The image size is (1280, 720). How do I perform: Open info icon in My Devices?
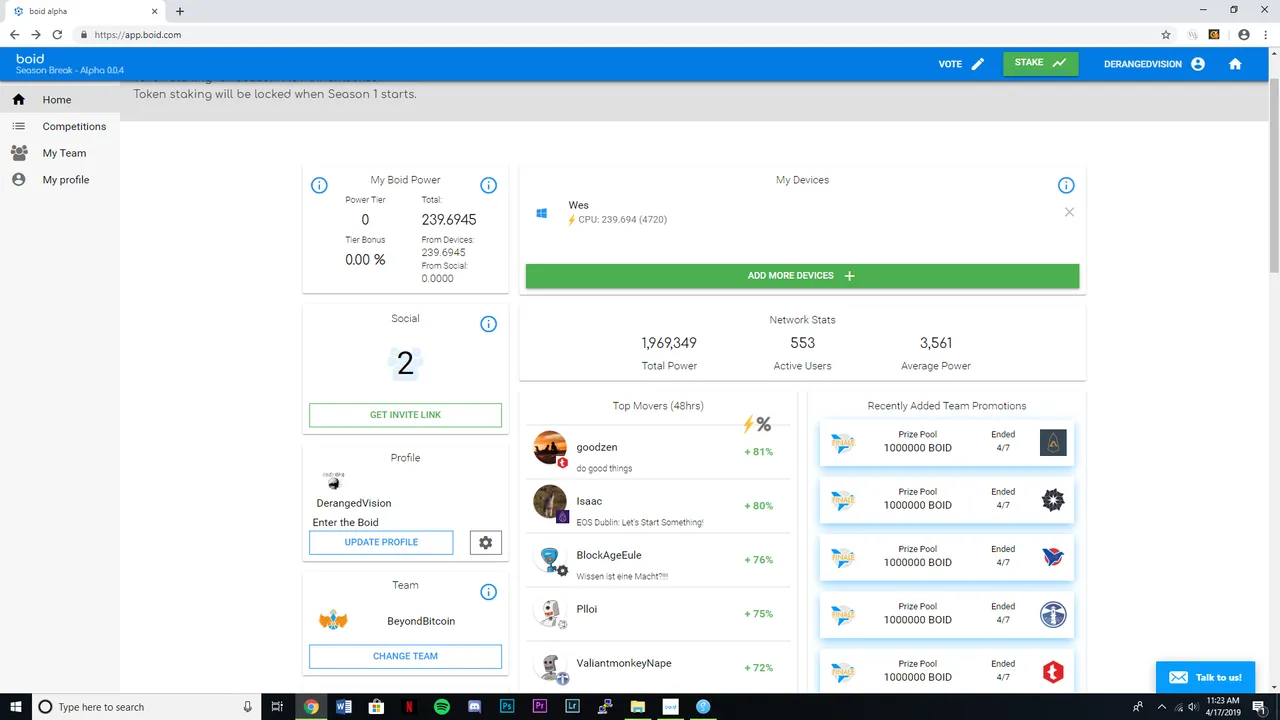[x=1066, y=185]
